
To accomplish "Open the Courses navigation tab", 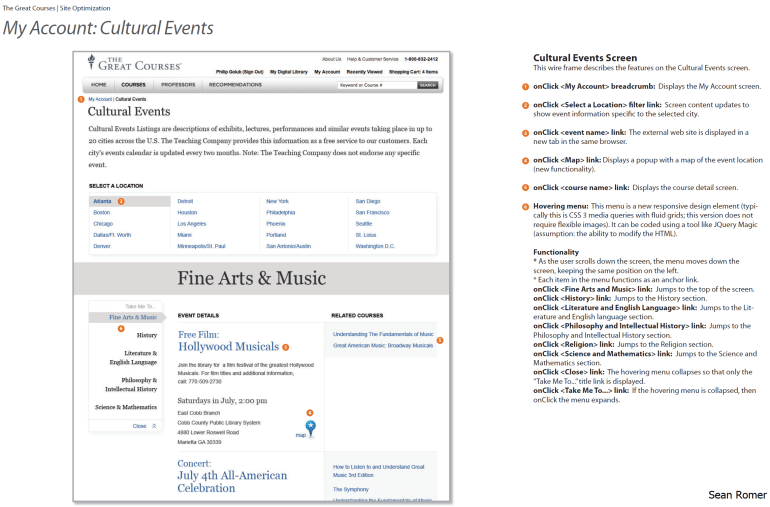I will (133, 85).
